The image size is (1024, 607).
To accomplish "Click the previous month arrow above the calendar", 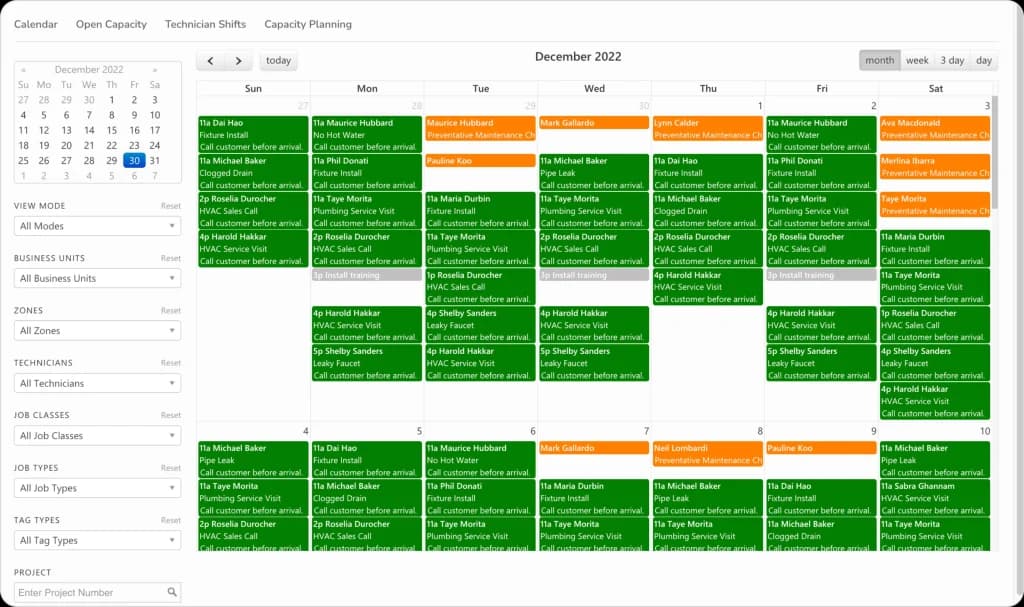I will coord(210,60).
